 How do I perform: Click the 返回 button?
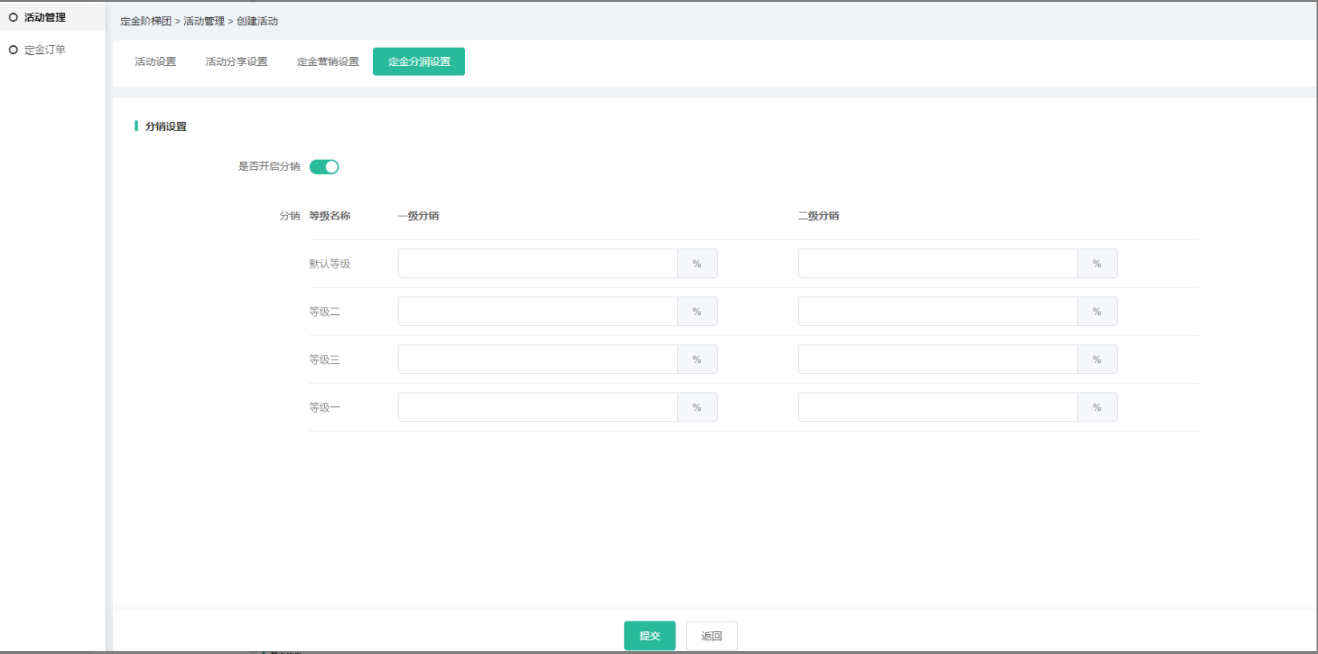[x=711, y=636]
